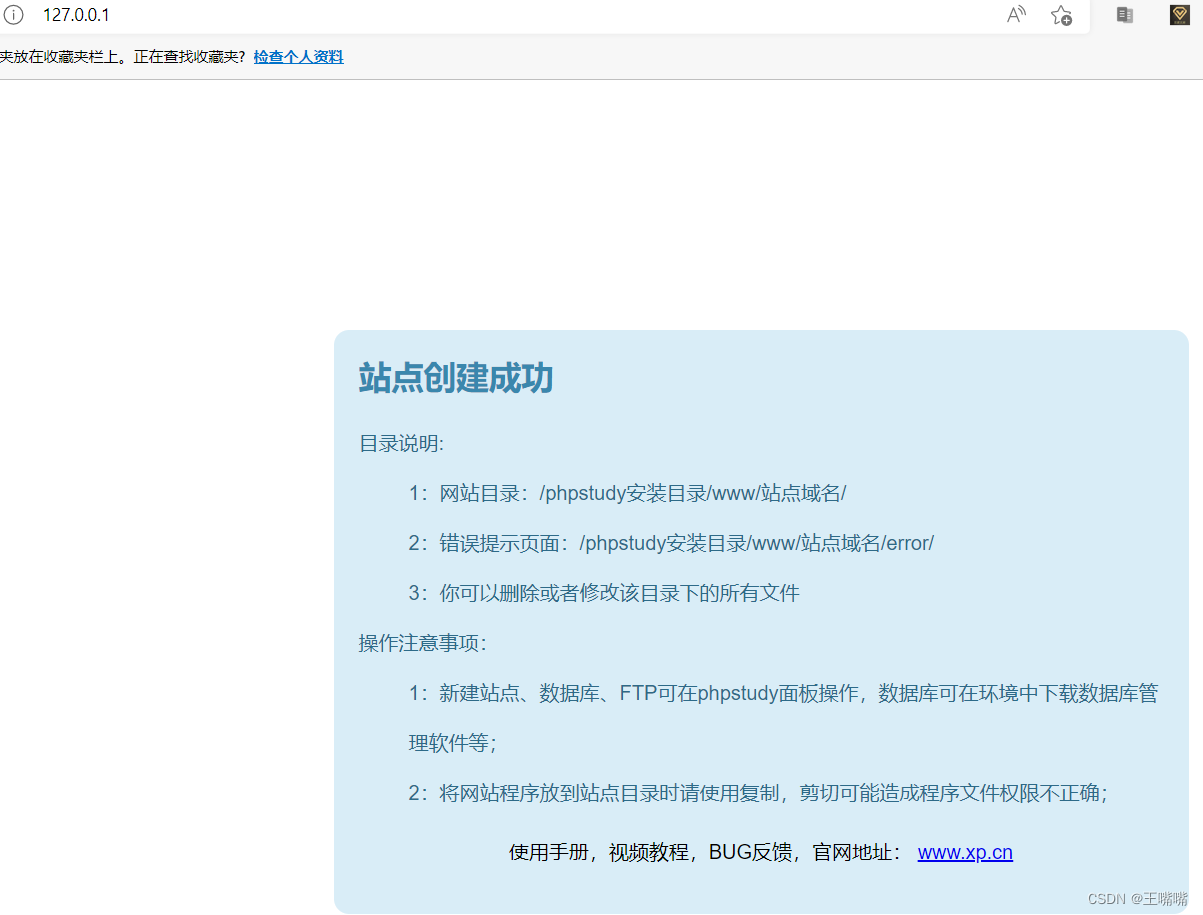The height and width of the screenshot is (915, 1203).
Task: Open the immersive reader book icon
Action: tap(1125, 15)
